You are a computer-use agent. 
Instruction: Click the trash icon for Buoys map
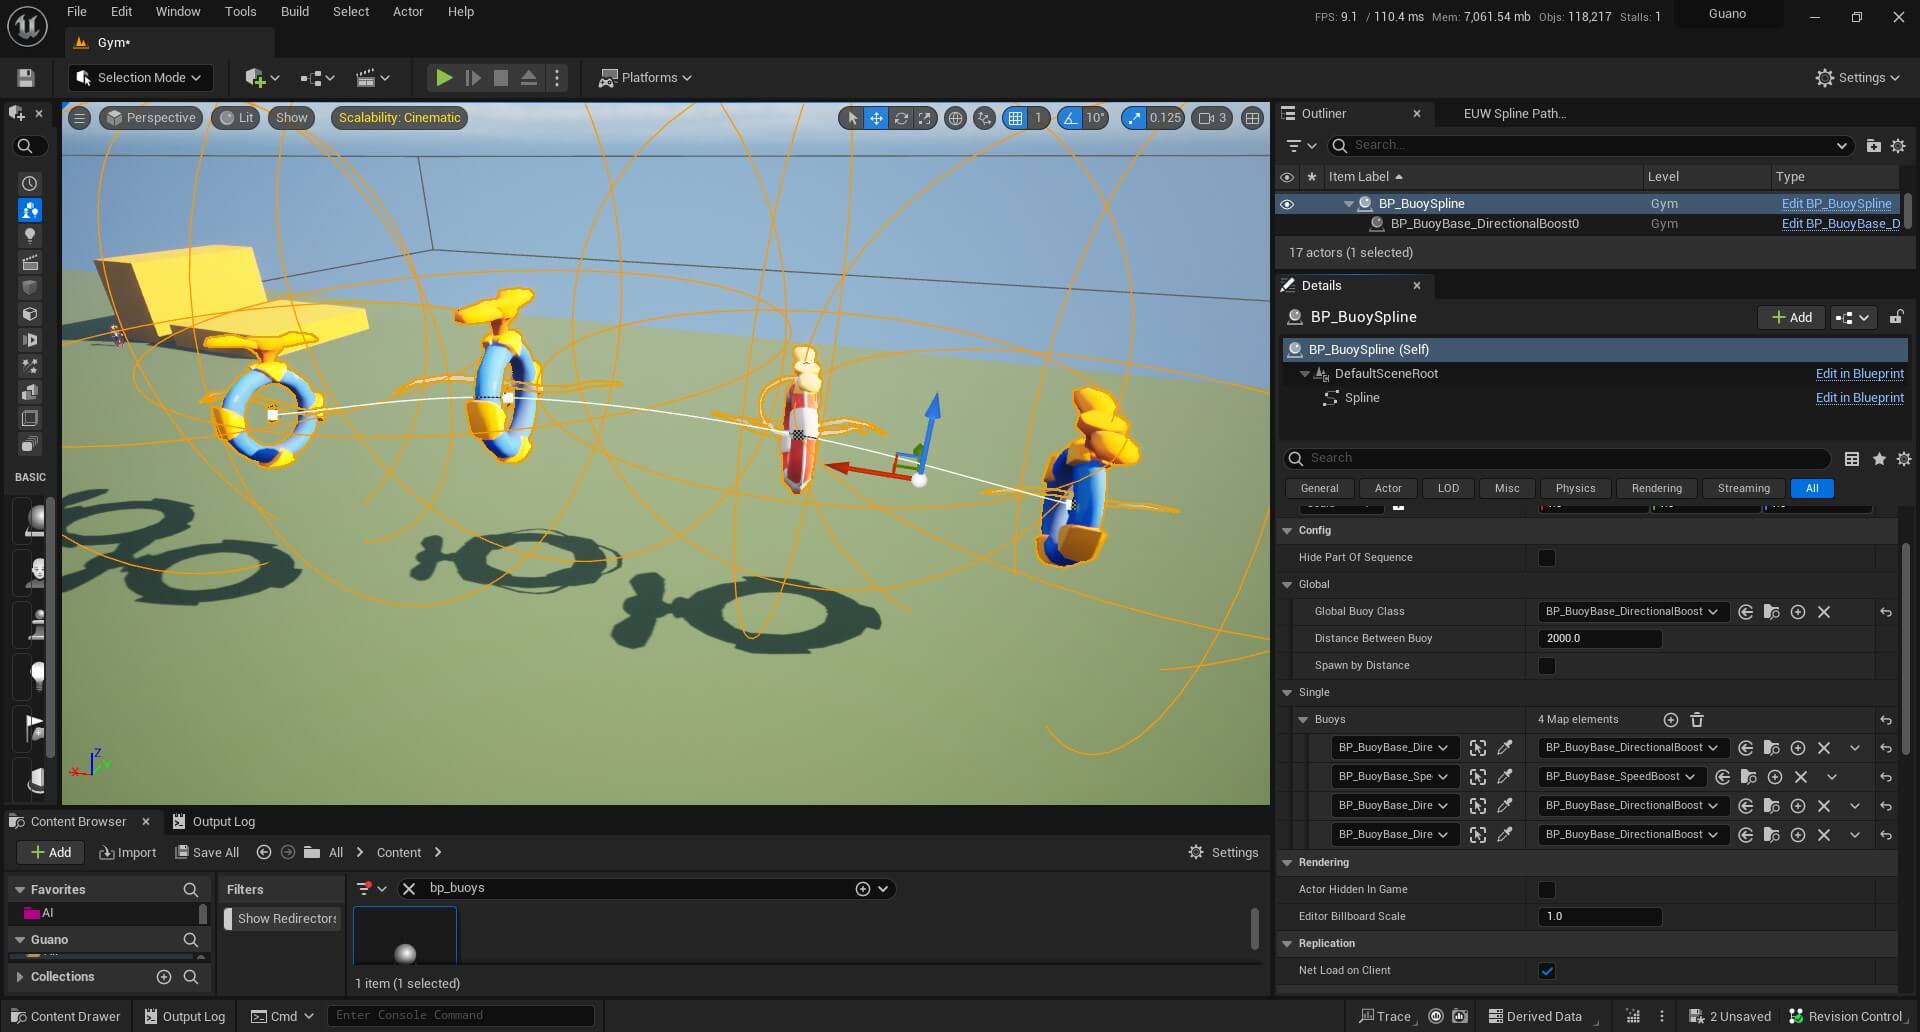pos(1697,720)
